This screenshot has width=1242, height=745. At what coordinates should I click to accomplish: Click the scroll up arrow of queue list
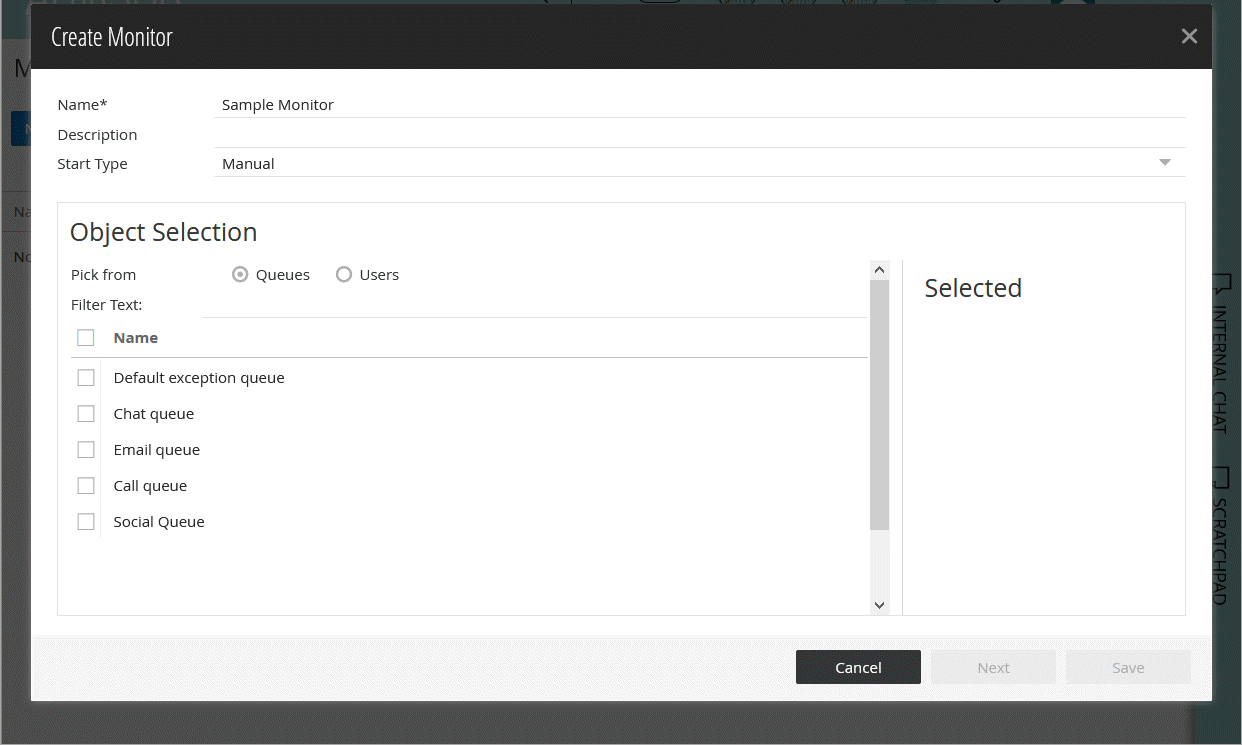[880, 269]
